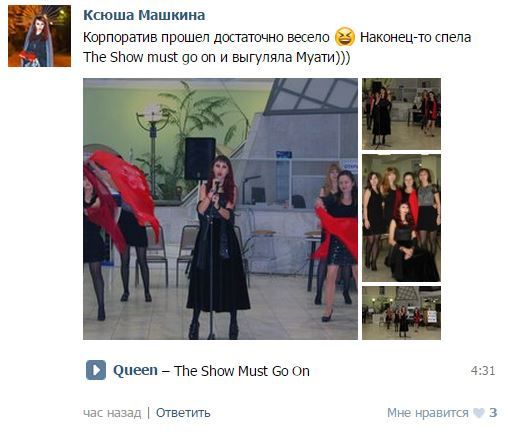Screen dimensions: 508x432
Task: Select The Show Must Go On track title
Action: [x=242, y=371]
